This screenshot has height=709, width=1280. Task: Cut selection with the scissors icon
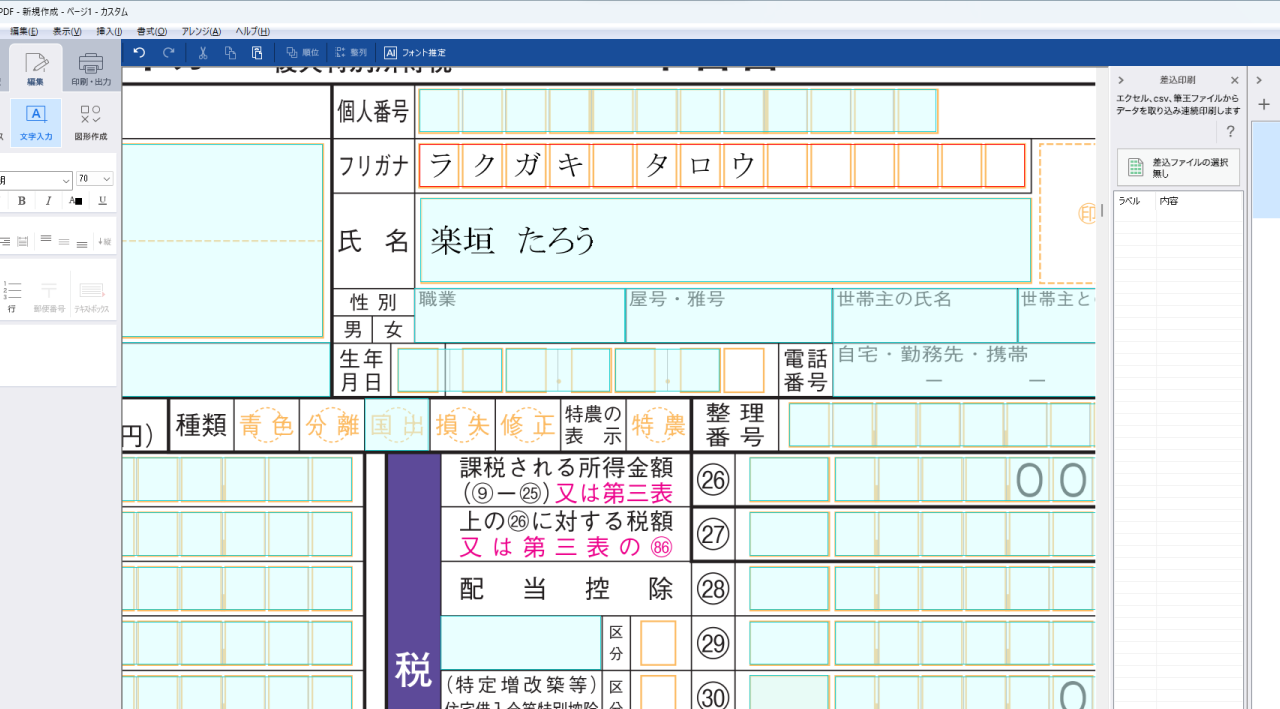(x=203, y=53)
